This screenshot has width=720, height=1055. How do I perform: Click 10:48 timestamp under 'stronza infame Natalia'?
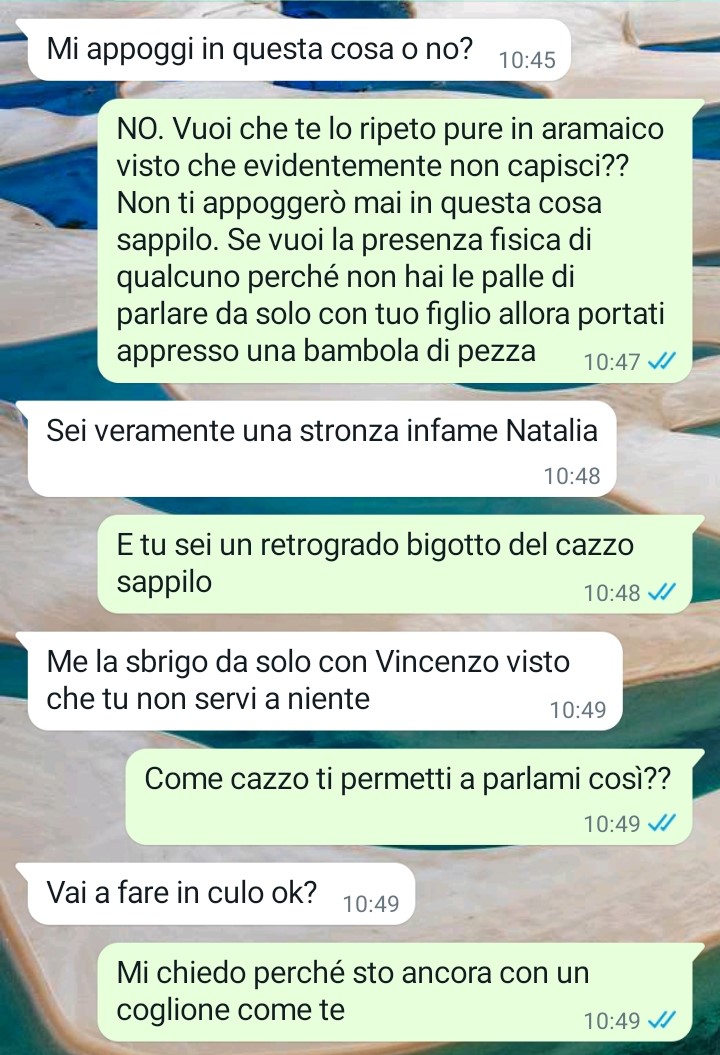(572, 476)
